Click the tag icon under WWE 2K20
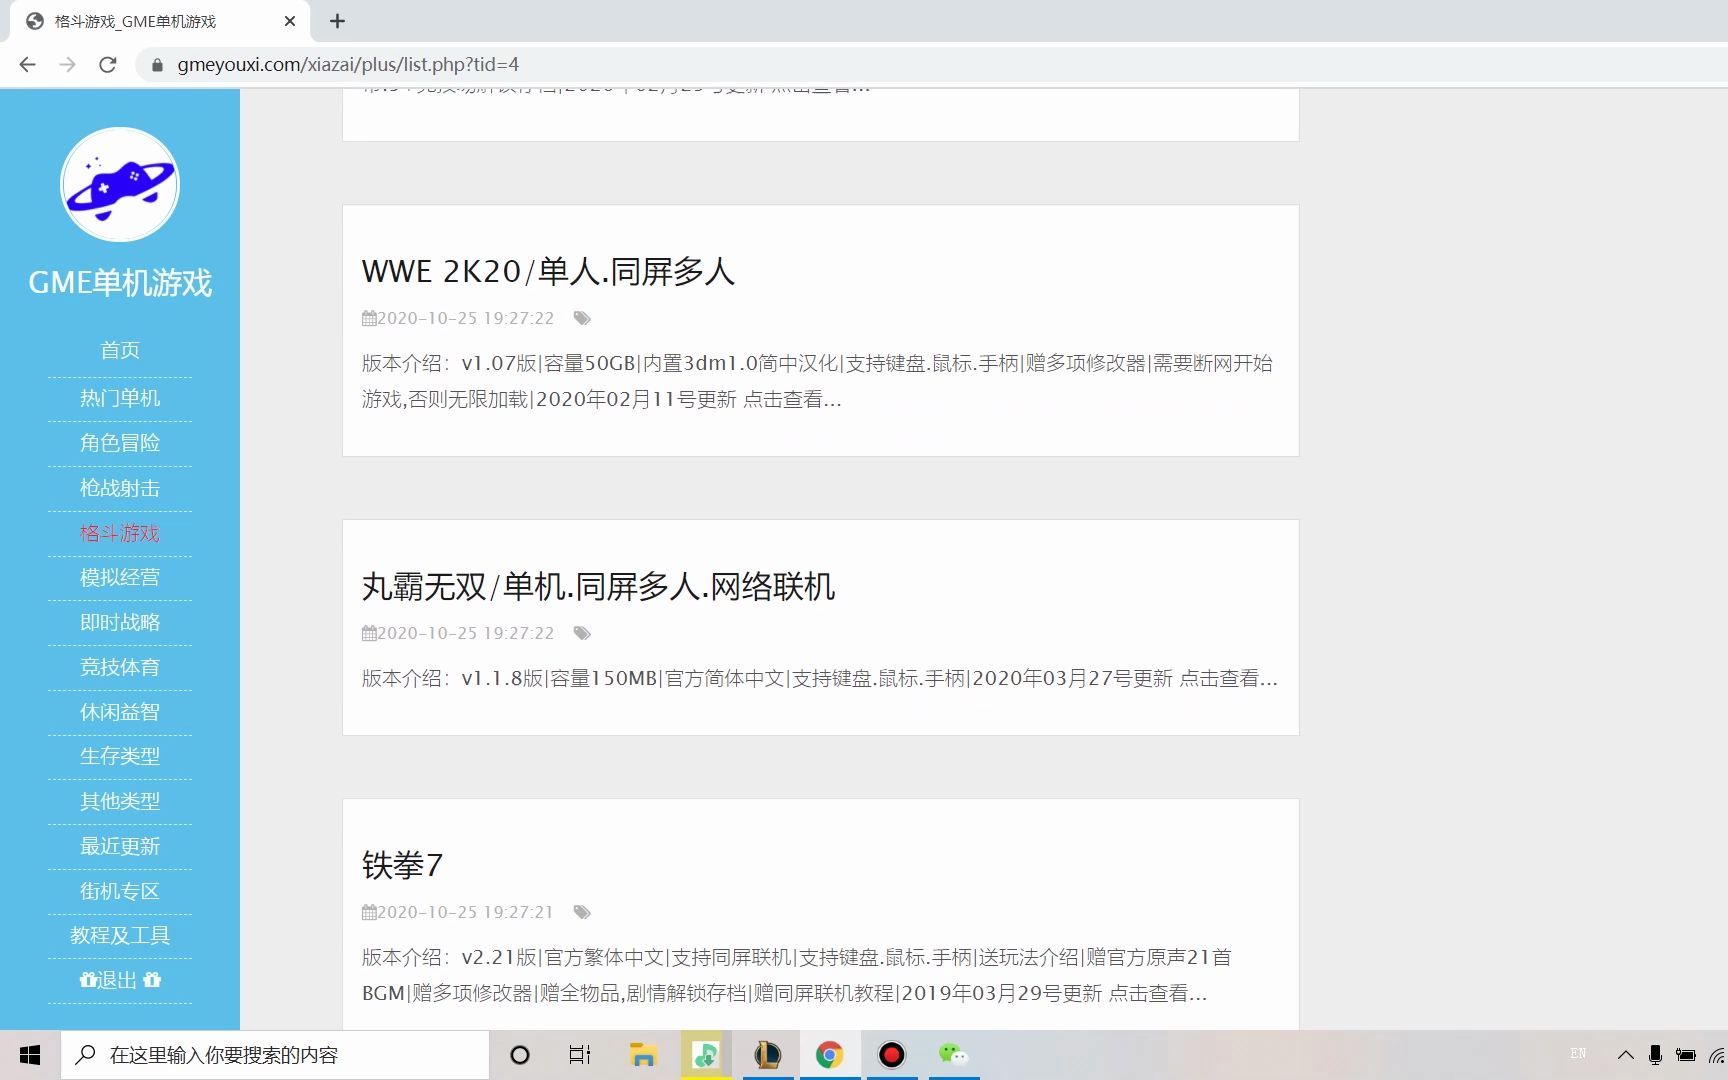Screen dimensions: 1728x1080 click(582, 318)
